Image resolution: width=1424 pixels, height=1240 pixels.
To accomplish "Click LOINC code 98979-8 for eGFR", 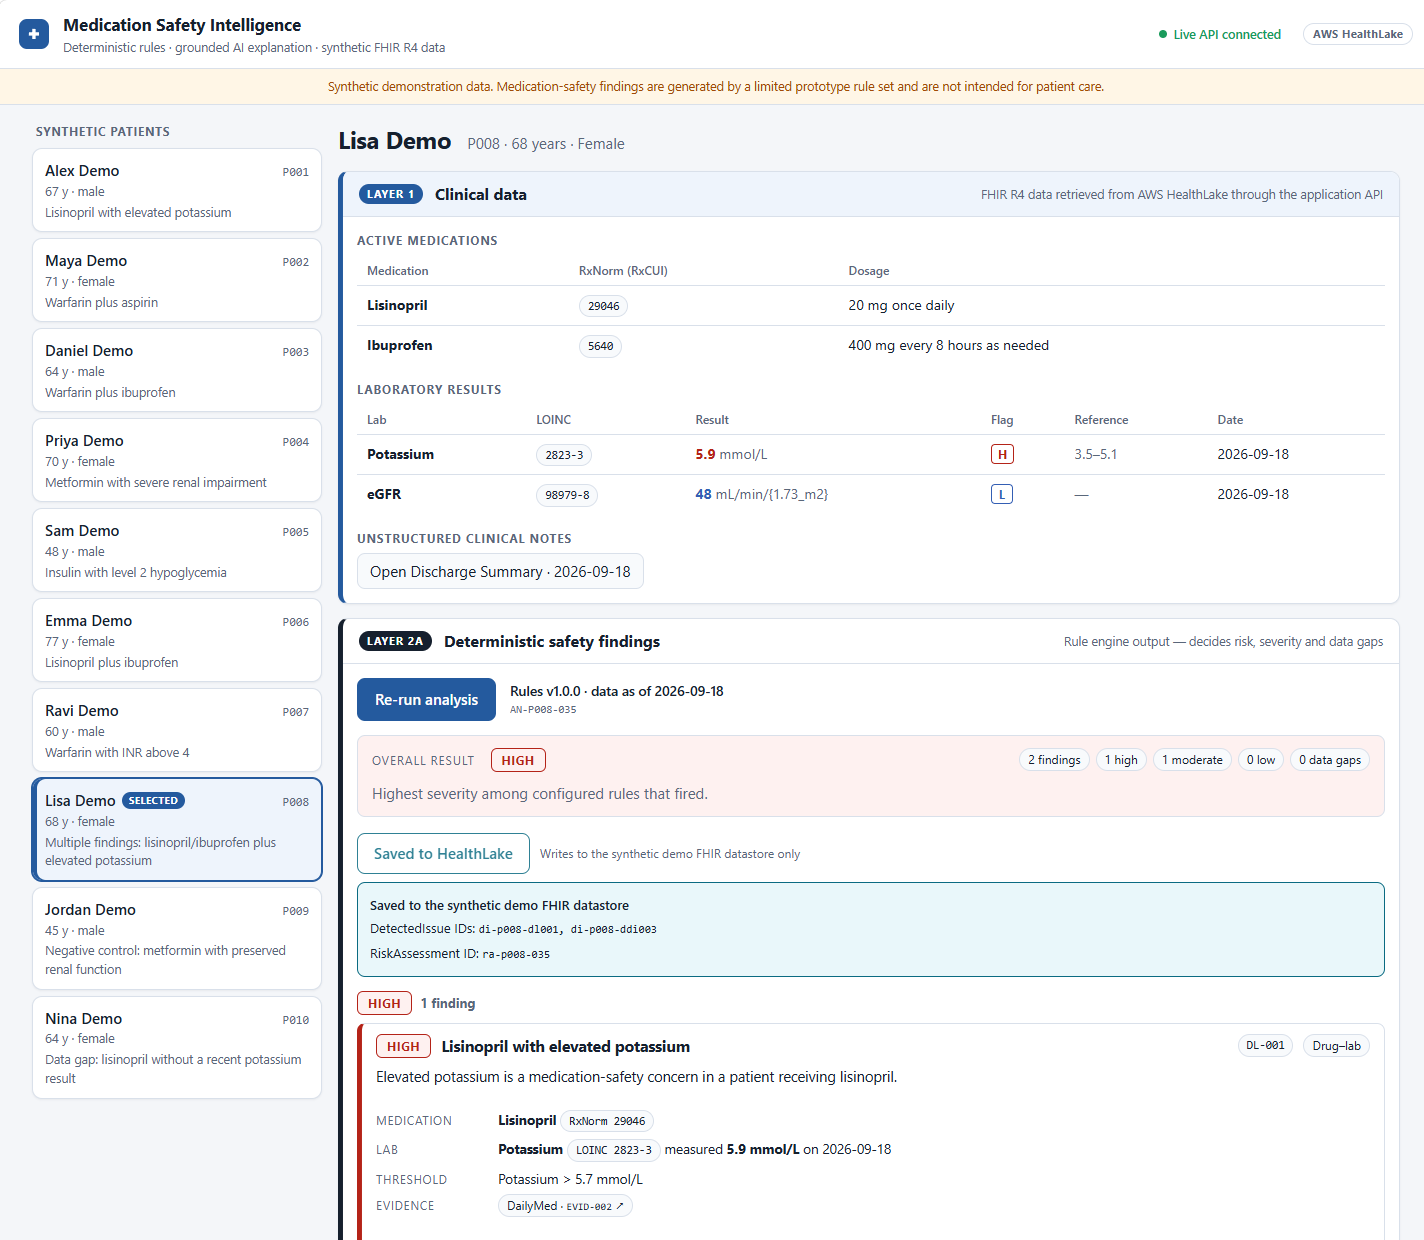I will click(567, 495).
